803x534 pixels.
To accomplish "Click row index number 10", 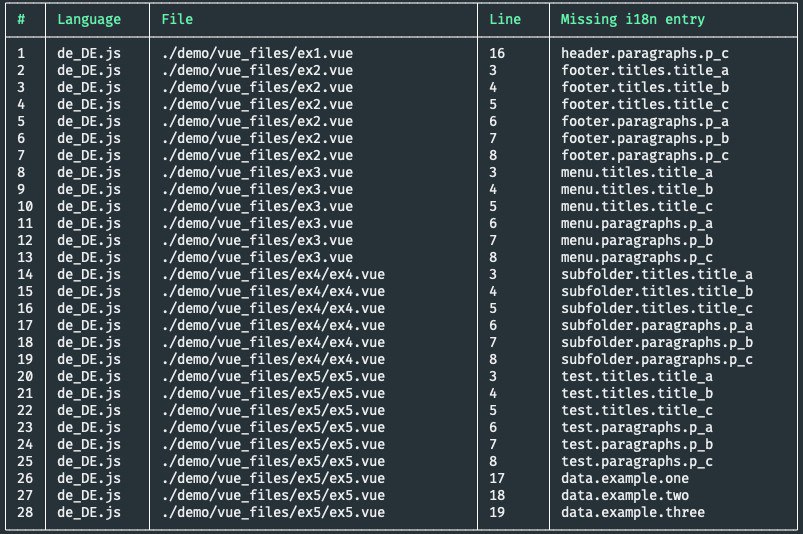I will click(25, 206).
